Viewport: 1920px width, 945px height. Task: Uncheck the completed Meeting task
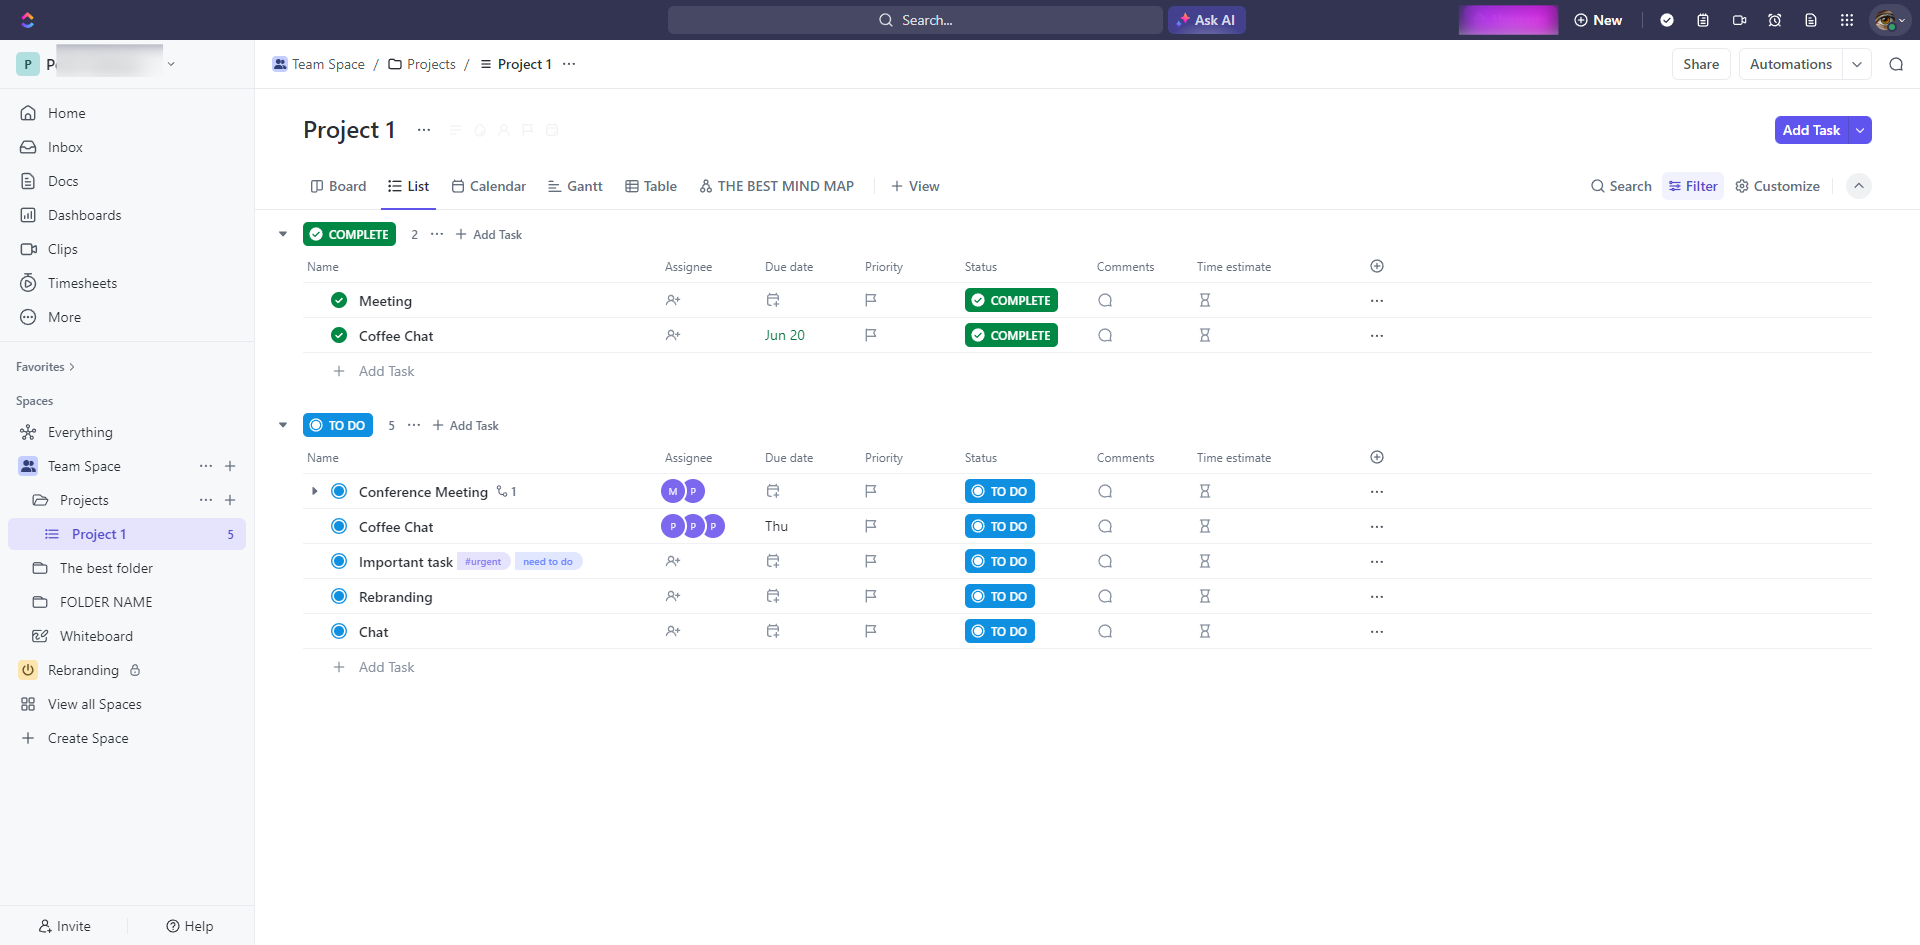[x=339, y=300]
